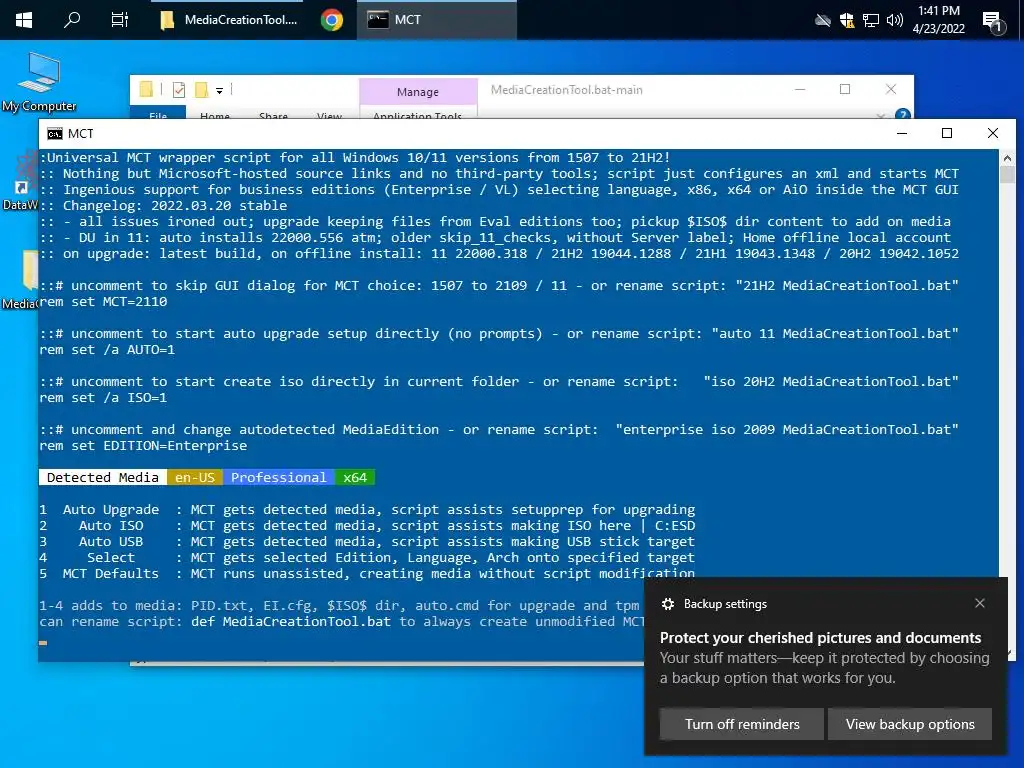Select the MCT console taskbar button
Viewport: 1024px width, 768px height.
(436, 20)
